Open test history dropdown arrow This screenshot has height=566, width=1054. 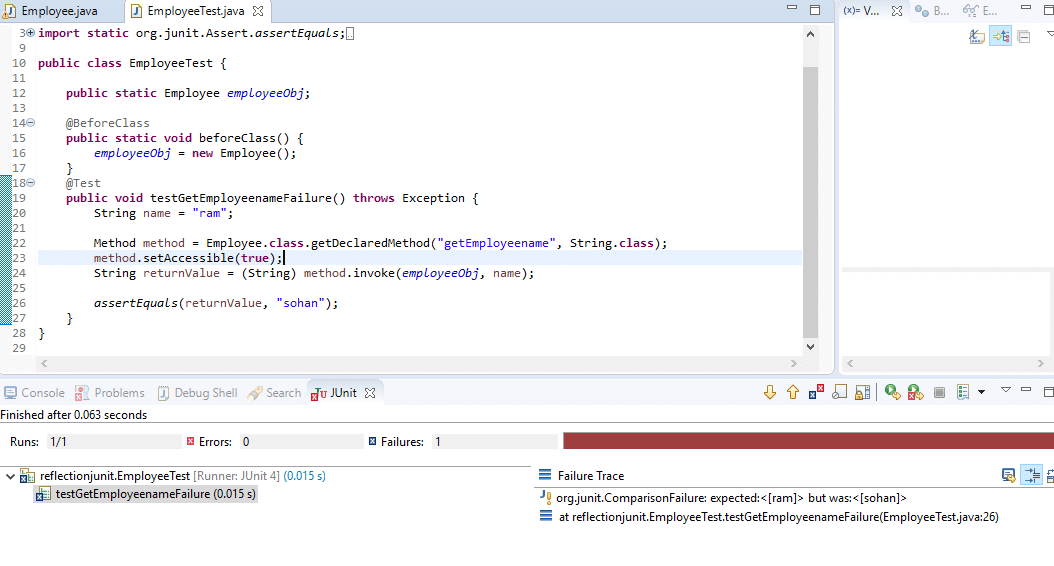click(981, 393)
